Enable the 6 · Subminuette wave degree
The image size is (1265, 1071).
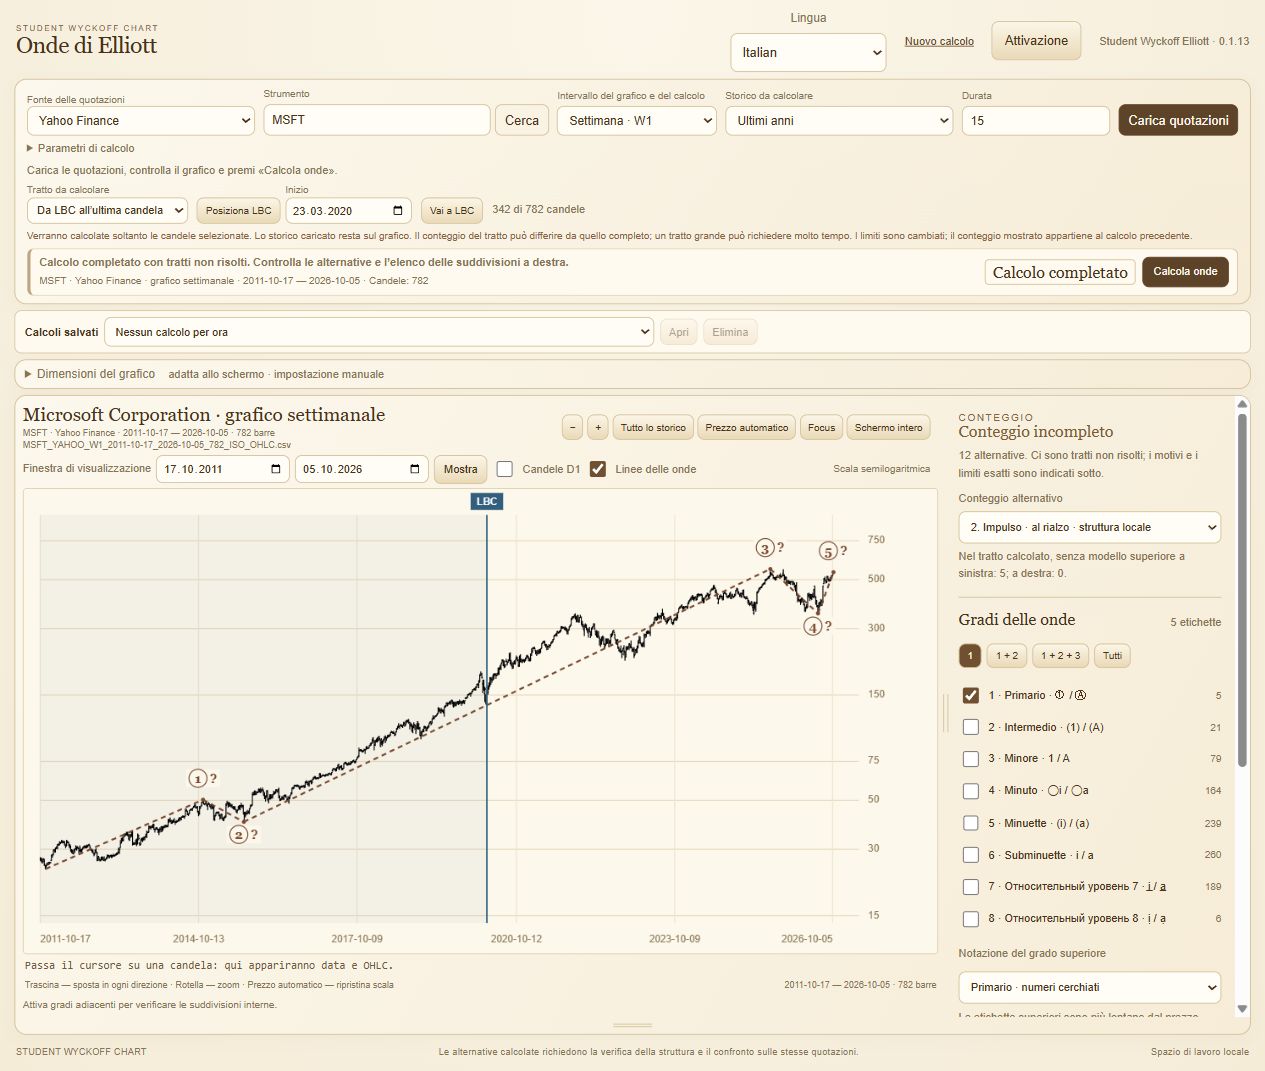click(x=970, y=855)
